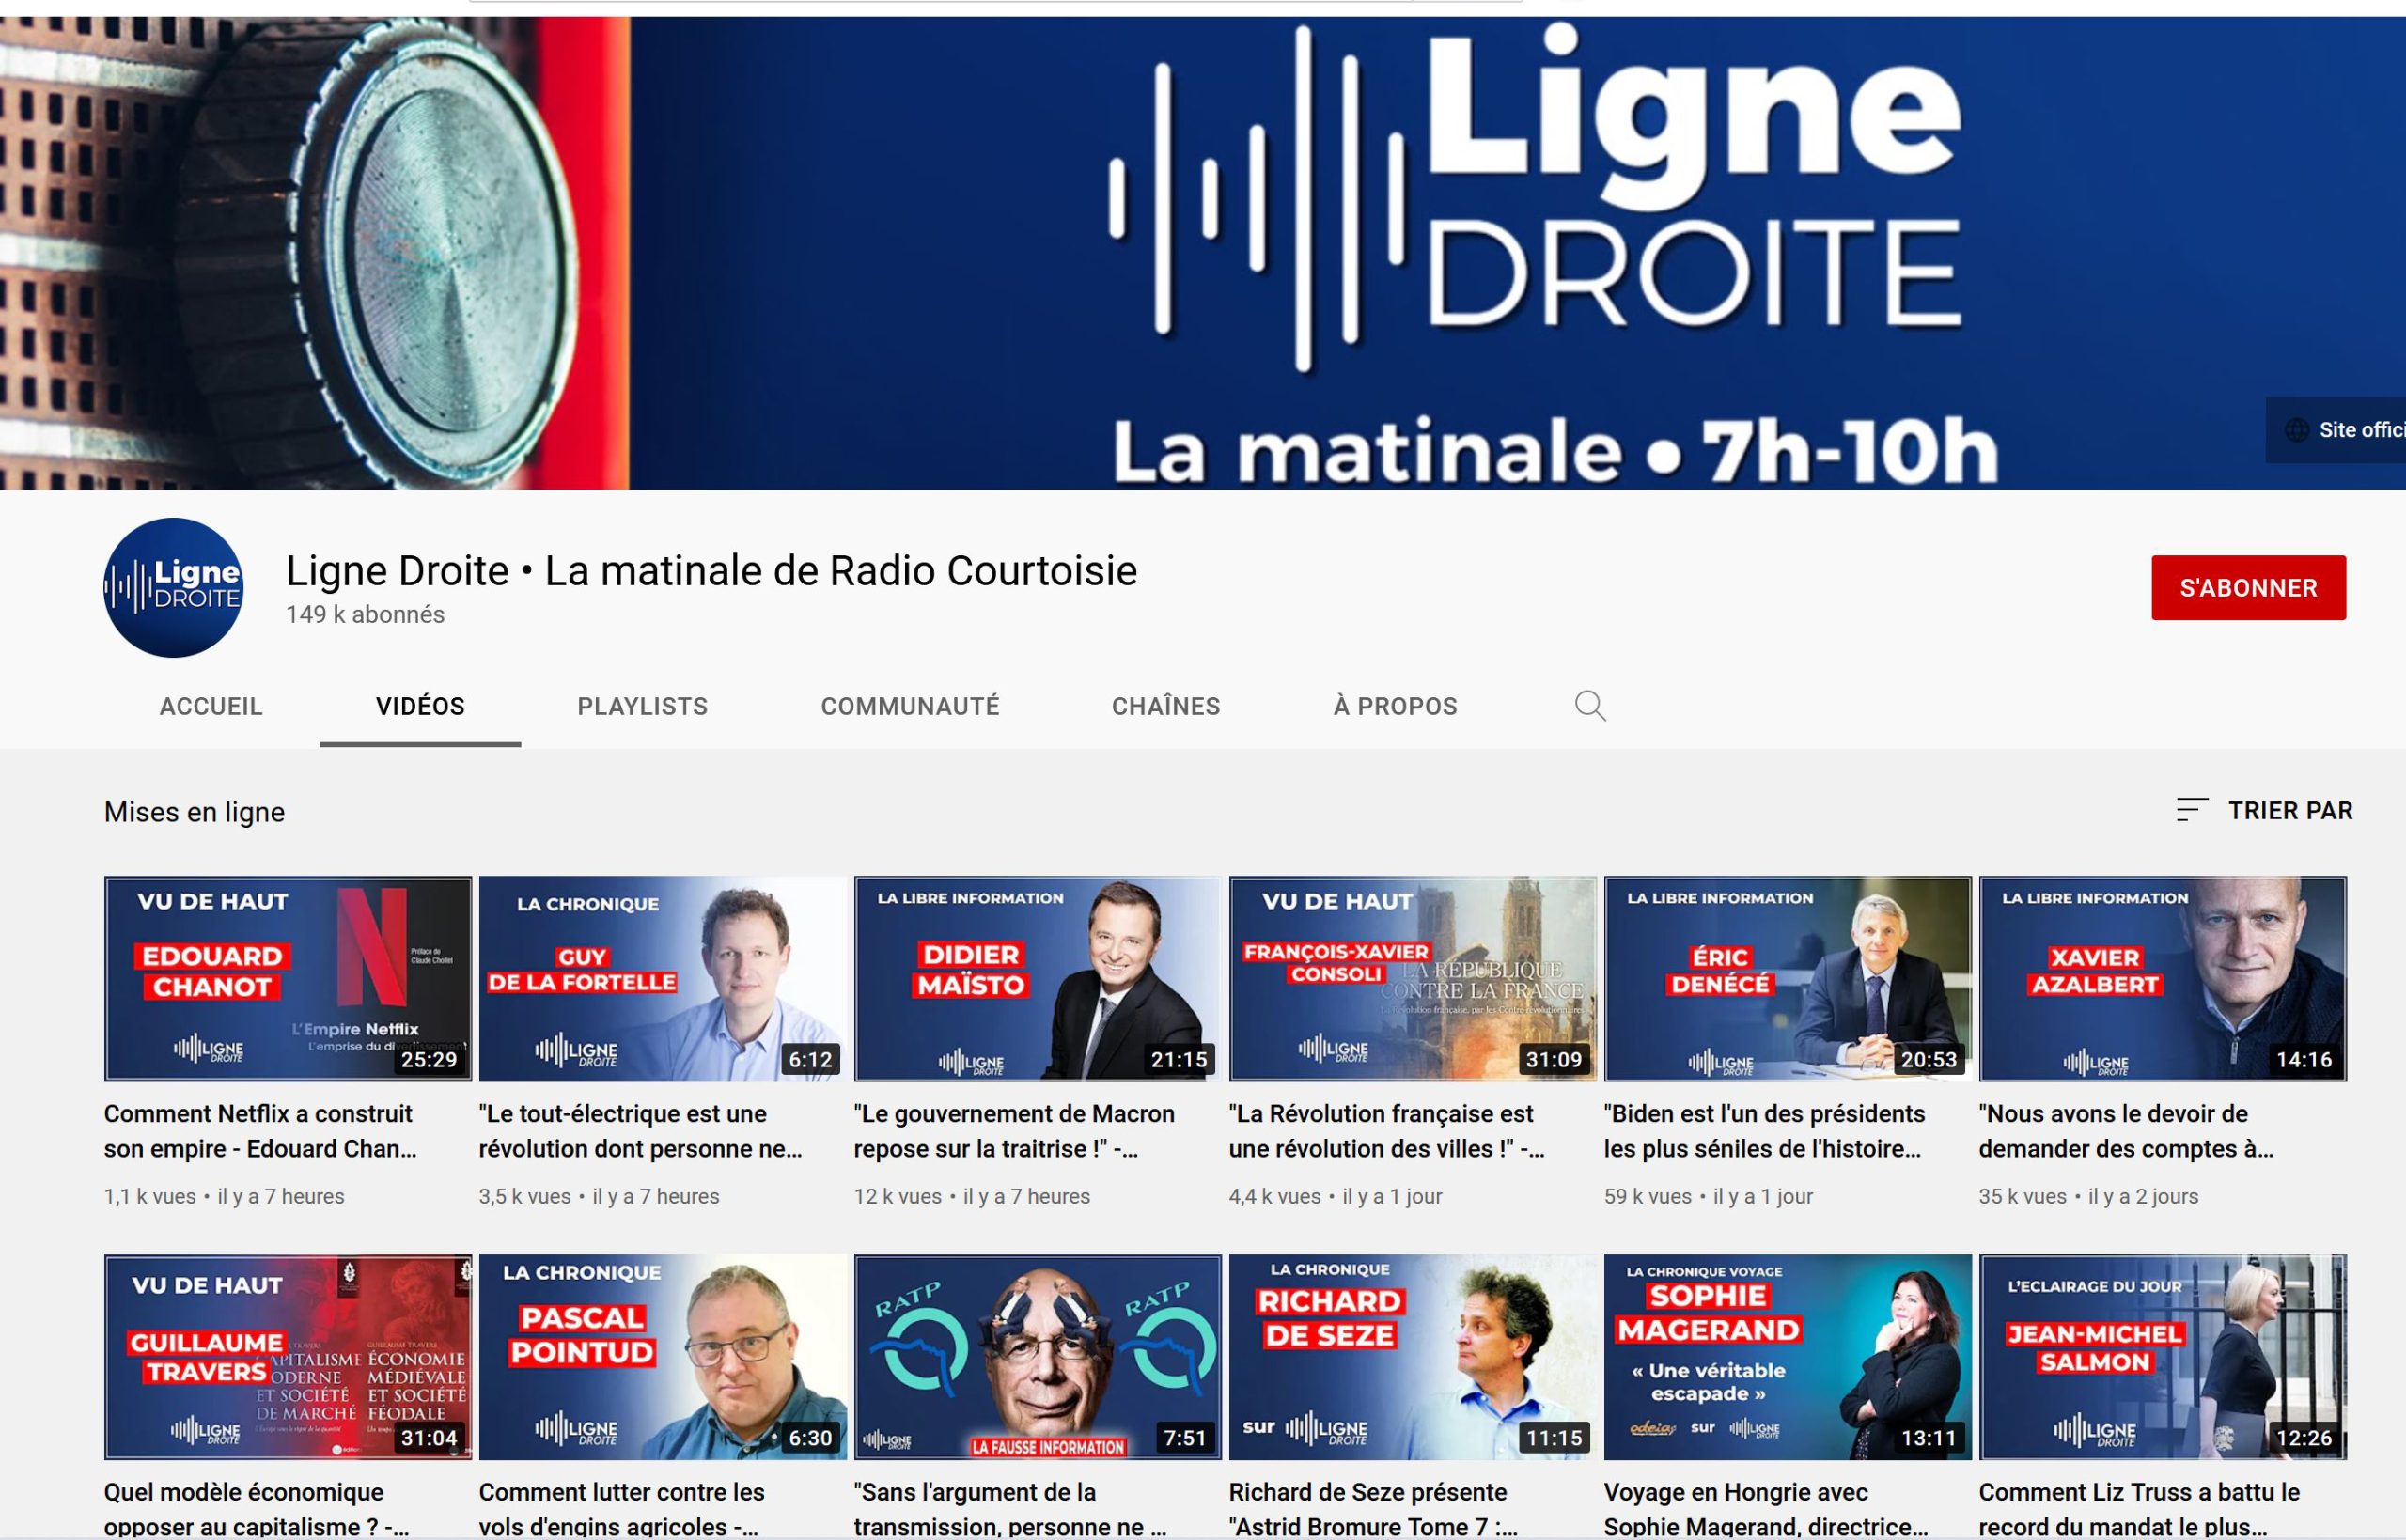The height and width of the screenshot is (1540, 2406).
Task: Open the À PROPOS tab
Action: [x=1395, y=706]
